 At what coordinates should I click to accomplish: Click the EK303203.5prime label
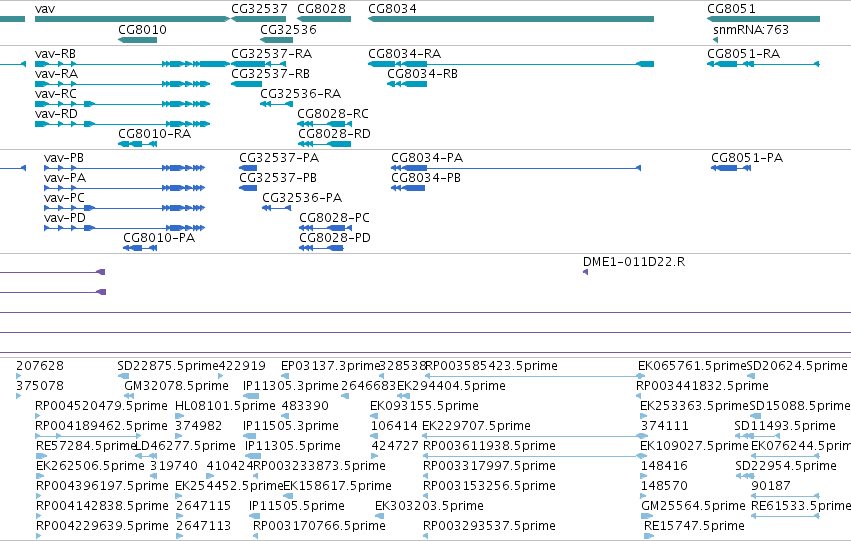pos(429,506)
